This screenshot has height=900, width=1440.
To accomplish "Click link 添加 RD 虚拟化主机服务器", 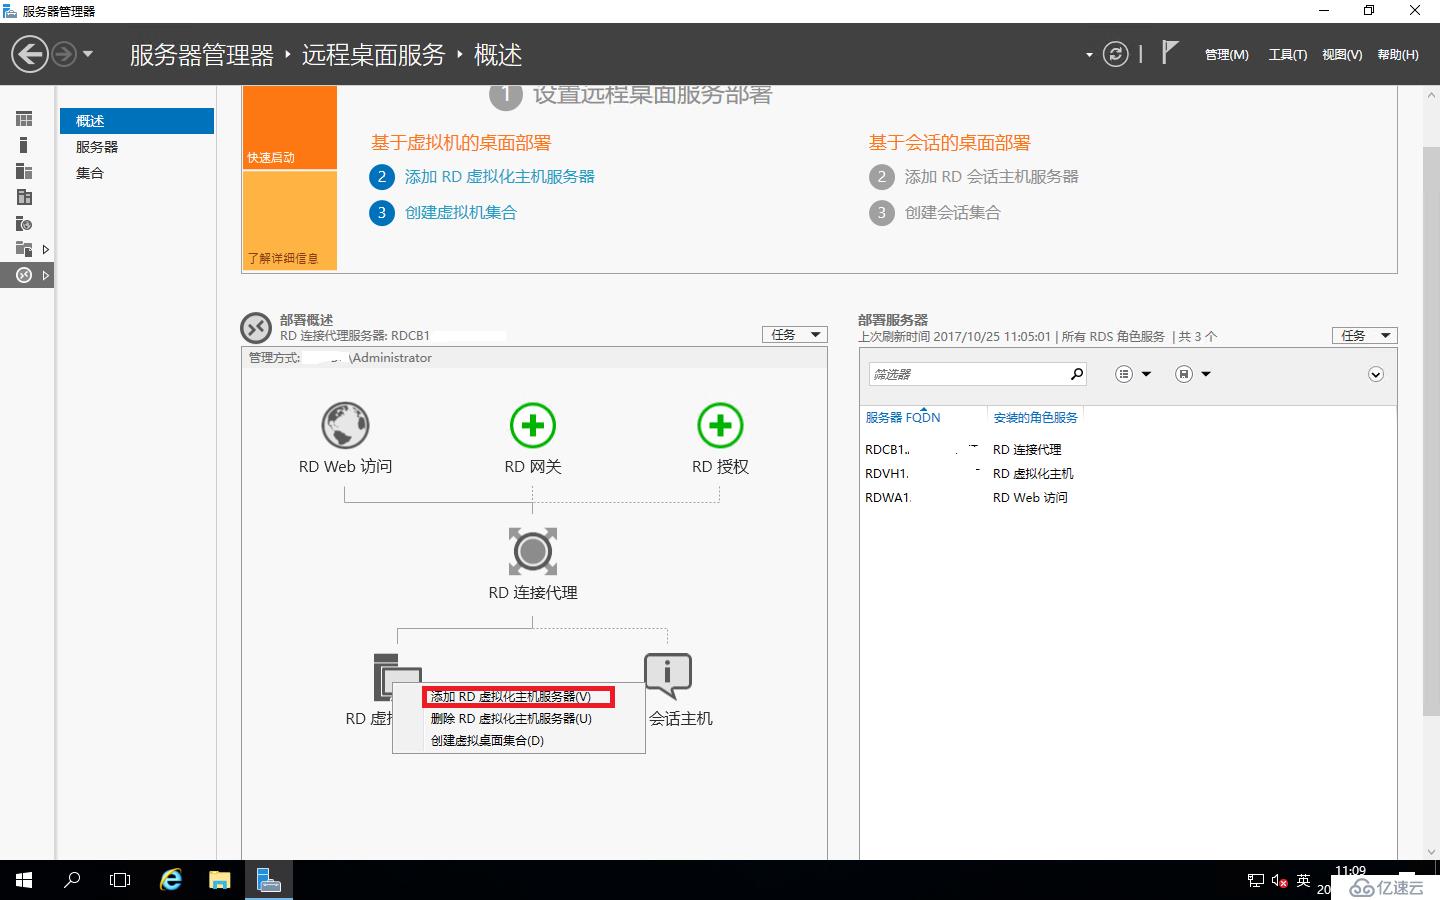I will tap(499, 177).
